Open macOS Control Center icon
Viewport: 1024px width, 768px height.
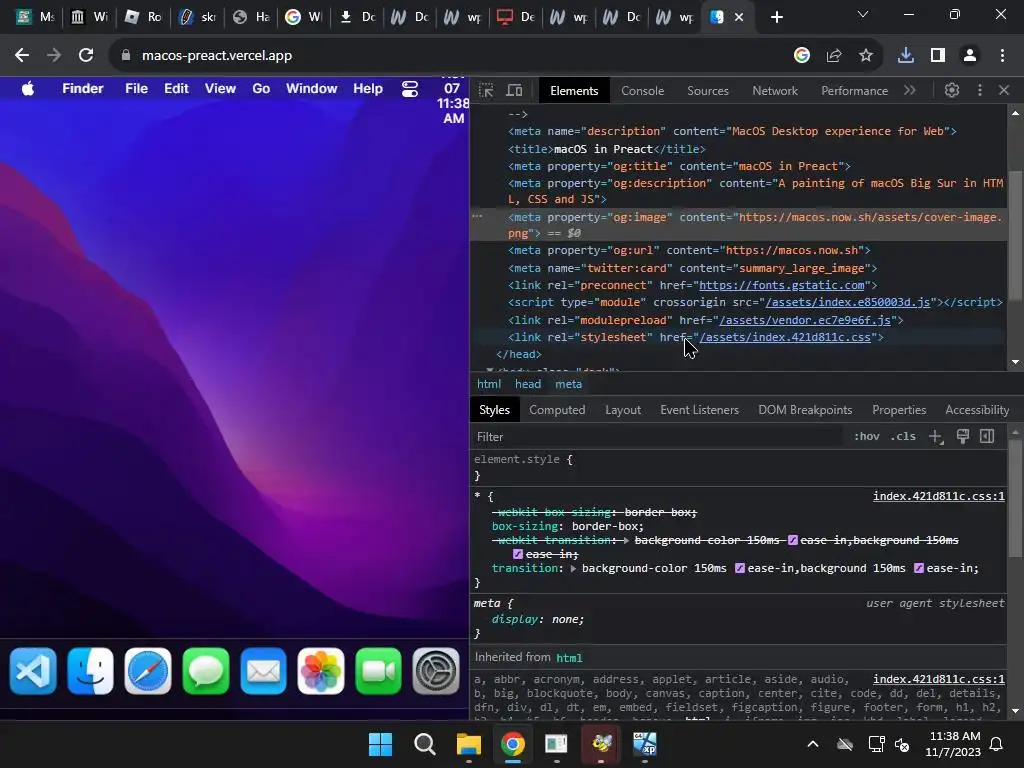point(409,89)
